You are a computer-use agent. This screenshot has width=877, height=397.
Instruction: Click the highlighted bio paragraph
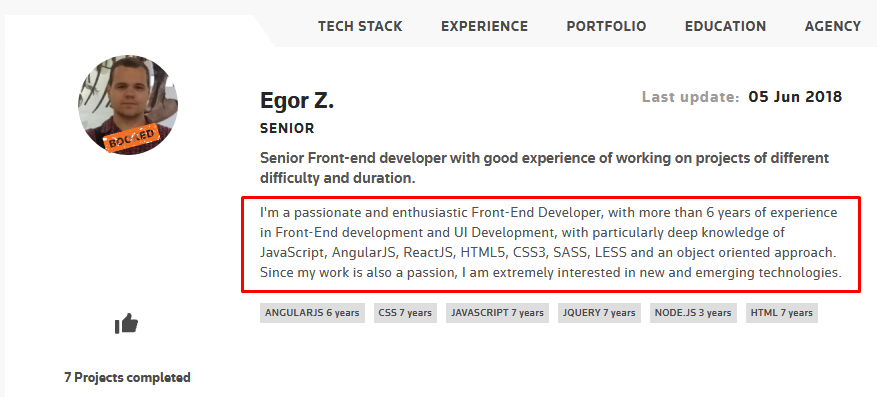(x=551, y=244)
